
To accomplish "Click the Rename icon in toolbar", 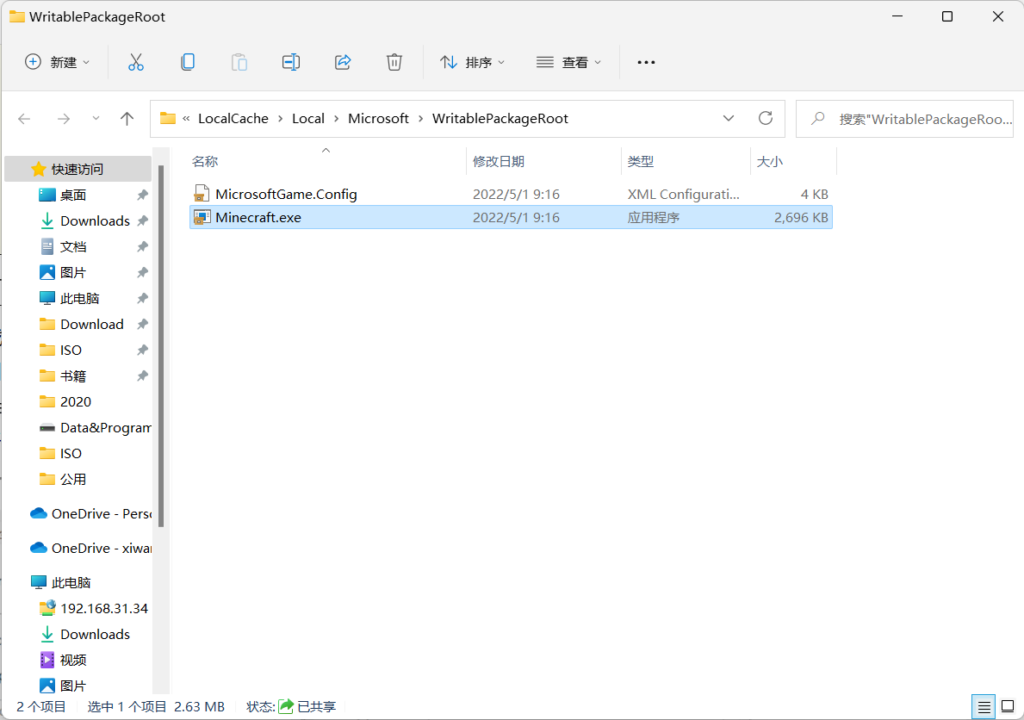I will [291, 62].
